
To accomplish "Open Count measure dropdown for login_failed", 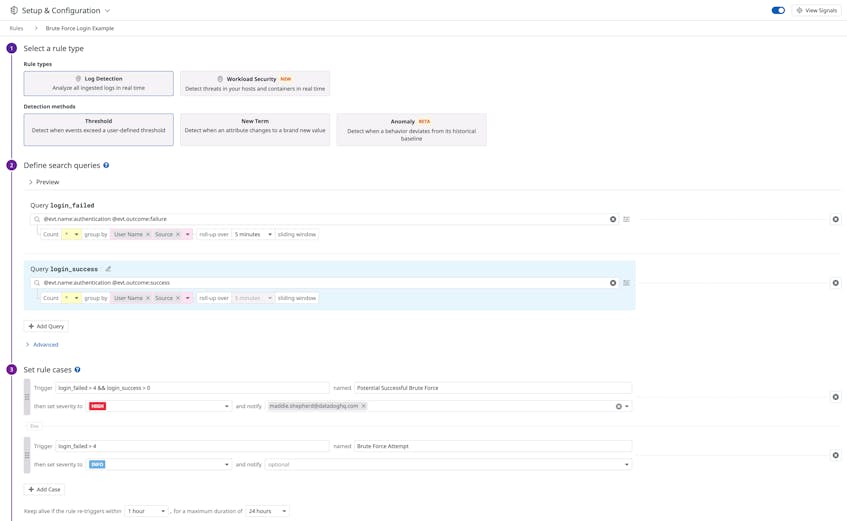I will (71, 234).
